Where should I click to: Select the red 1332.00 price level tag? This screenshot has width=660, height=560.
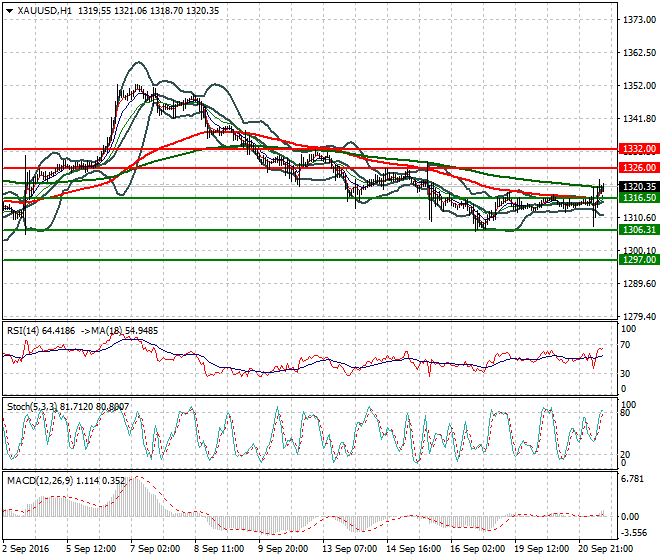tap(638, 148)
